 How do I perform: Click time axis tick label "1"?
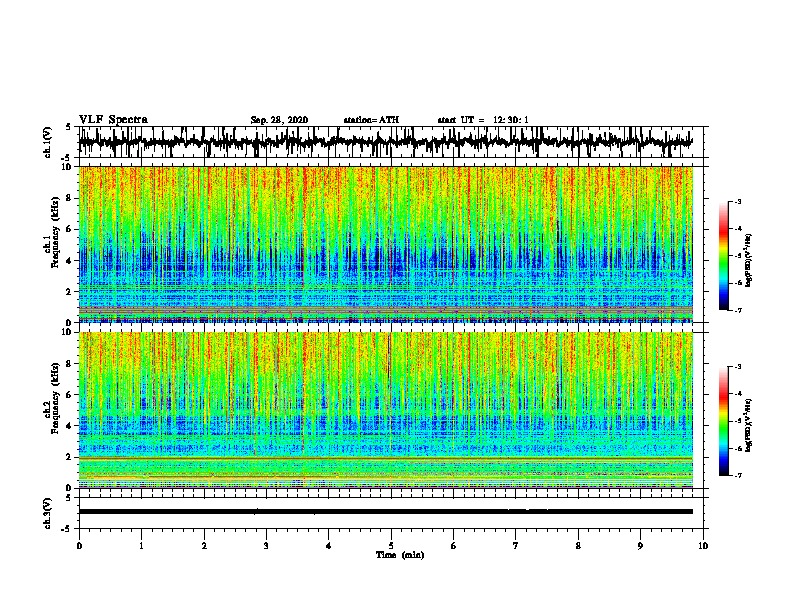(141, 546)
